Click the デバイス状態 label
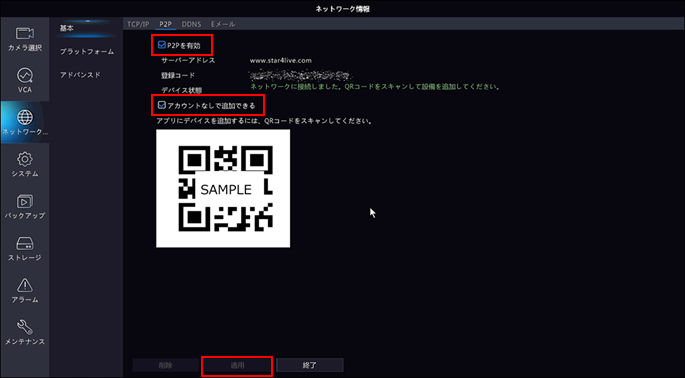Screen dimensions: 685x378 coord(181,90)
